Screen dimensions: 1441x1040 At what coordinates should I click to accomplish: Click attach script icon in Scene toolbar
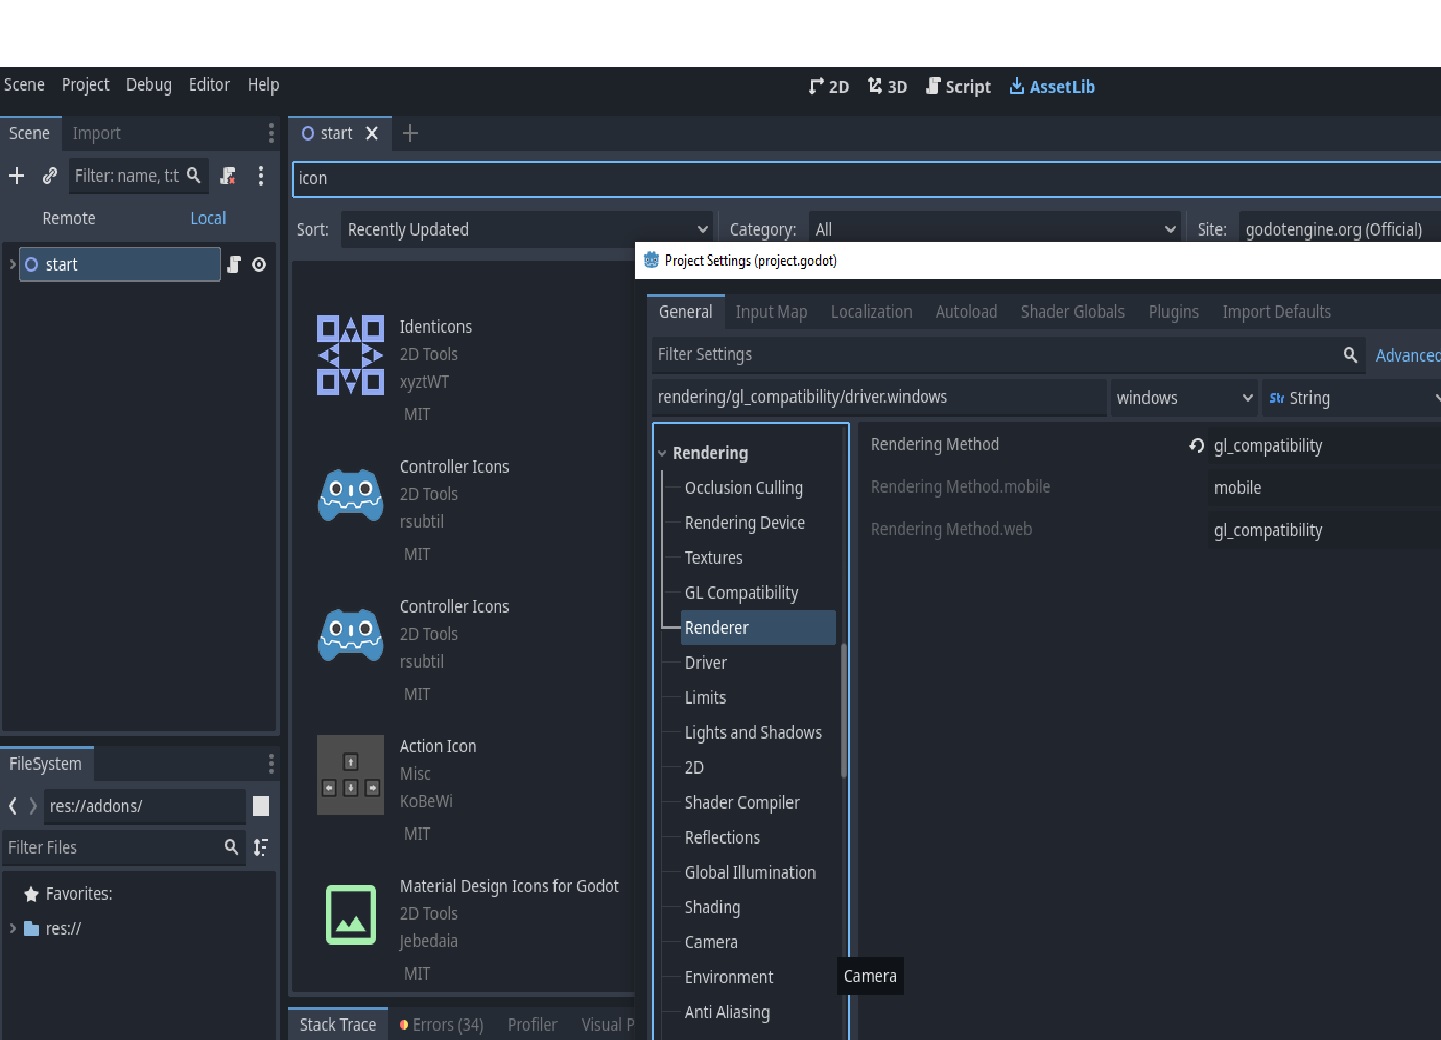tap(228, 176)
